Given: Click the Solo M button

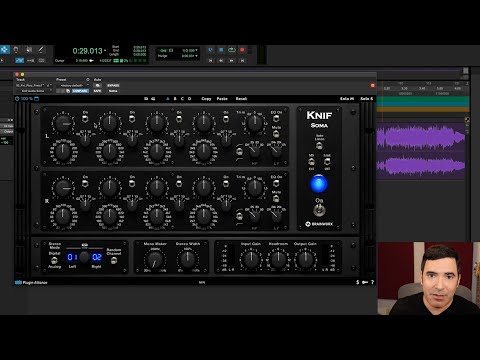Looking at the screenshot, I should (x=347, y=99).
